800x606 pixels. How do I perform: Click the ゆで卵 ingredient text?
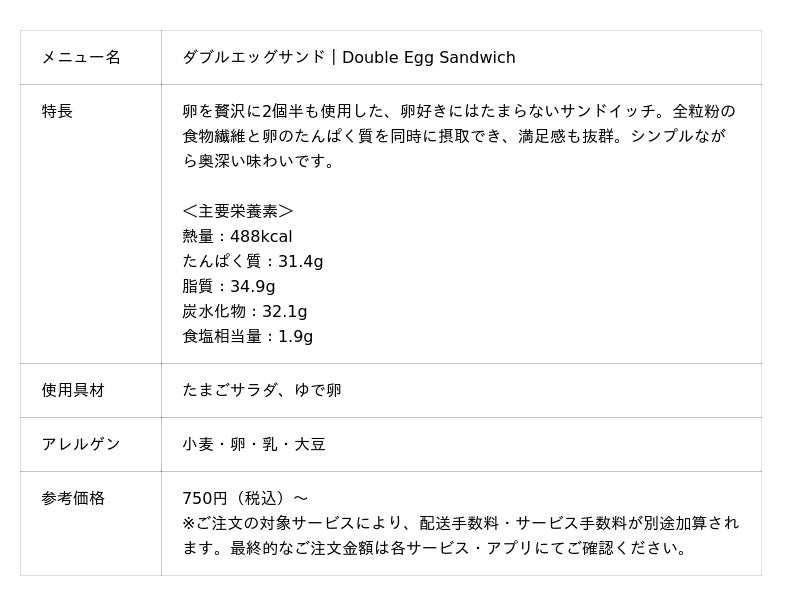(x=318, y=391)
